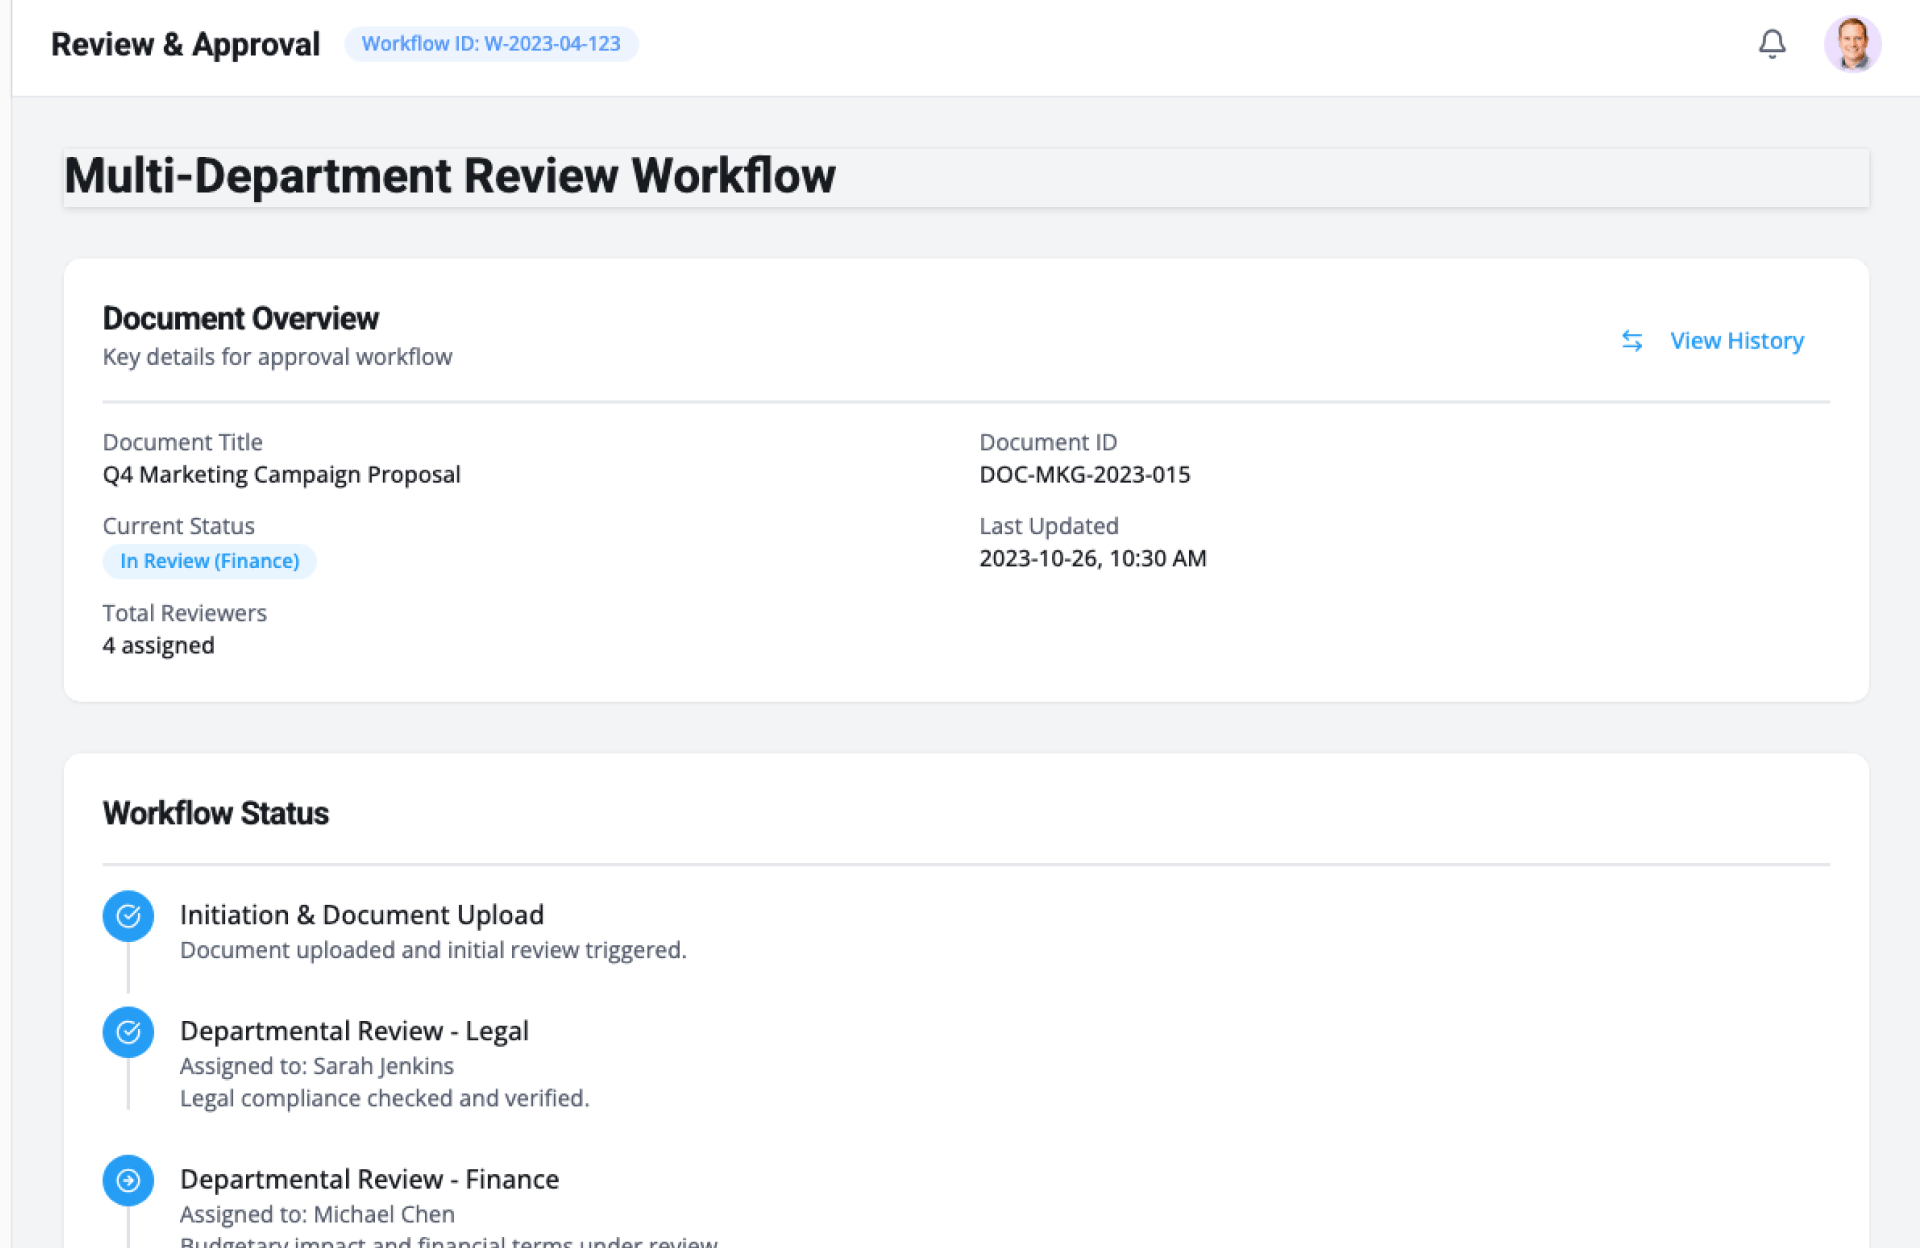This screenshot has height=1248, width=1920.
Task: Click Finance review in-progress arrow icon
Action: tap(128, 1180)
